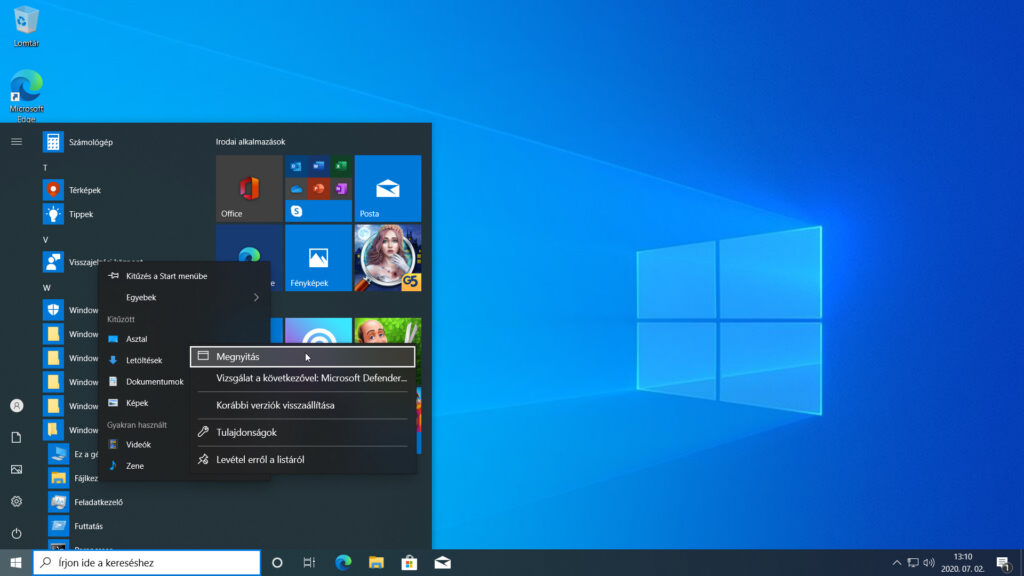This screenshot has width=1024, height=576.
Task: Open File Explorer from the taskbar
Action: [x=376, y=563]
